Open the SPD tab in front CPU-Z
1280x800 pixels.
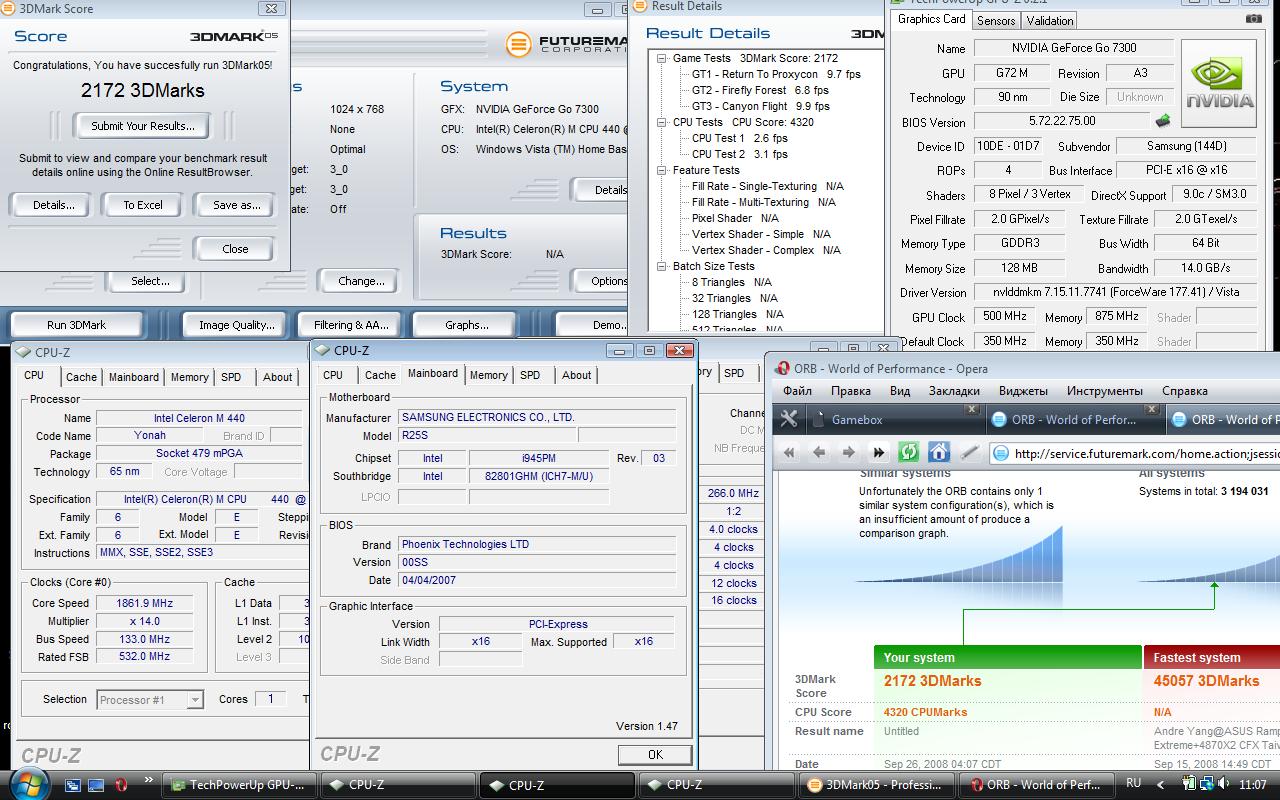click(x=530, y=375)
